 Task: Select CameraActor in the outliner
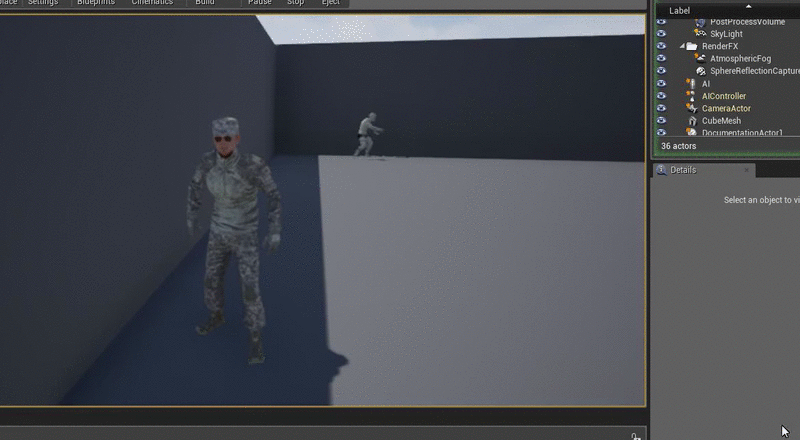point(726,108)
